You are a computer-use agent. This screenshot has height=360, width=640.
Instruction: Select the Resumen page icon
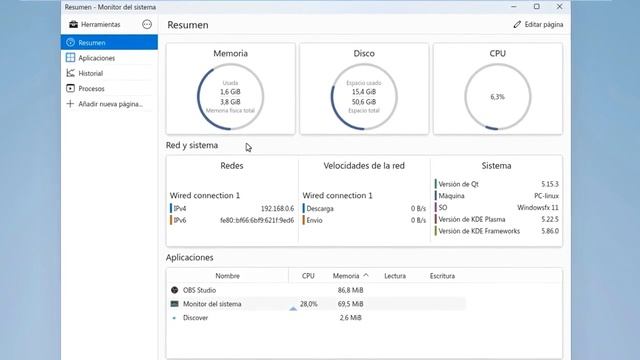coord(70,42)
